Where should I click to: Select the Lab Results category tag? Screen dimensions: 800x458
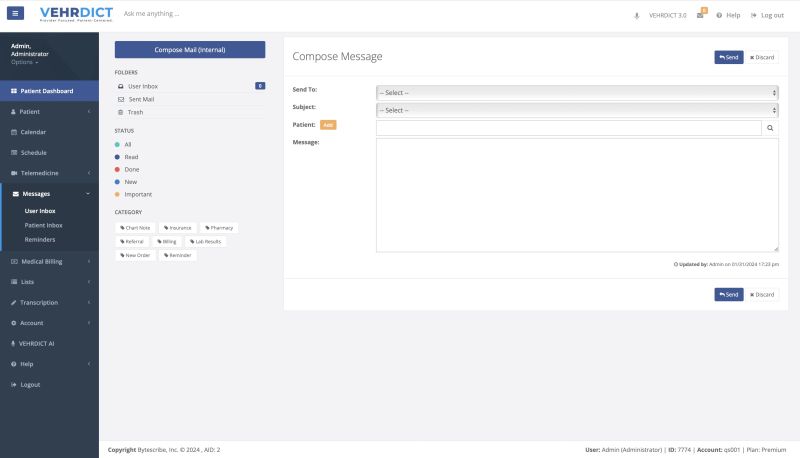205,241
